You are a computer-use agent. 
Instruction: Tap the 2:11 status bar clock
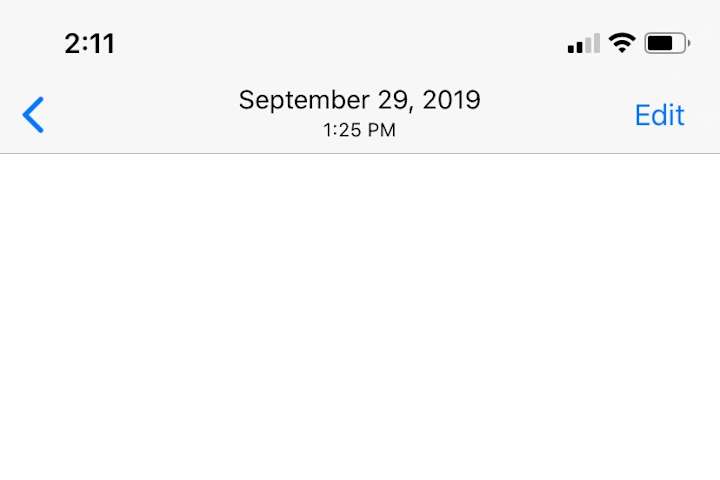[x=90, y=44]
